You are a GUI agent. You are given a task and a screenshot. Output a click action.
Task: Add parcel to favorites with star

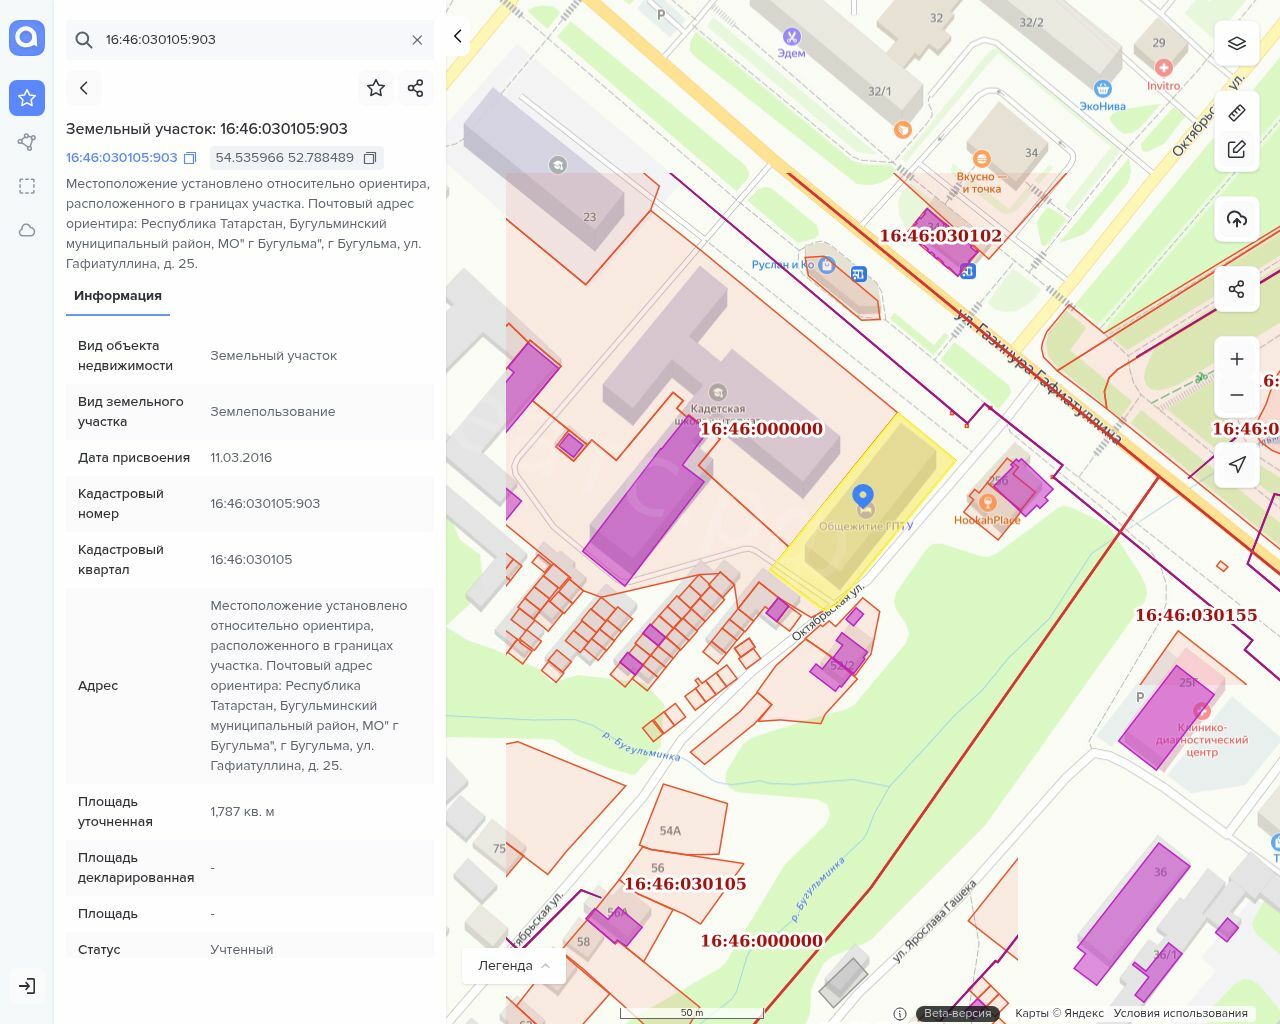376,88
